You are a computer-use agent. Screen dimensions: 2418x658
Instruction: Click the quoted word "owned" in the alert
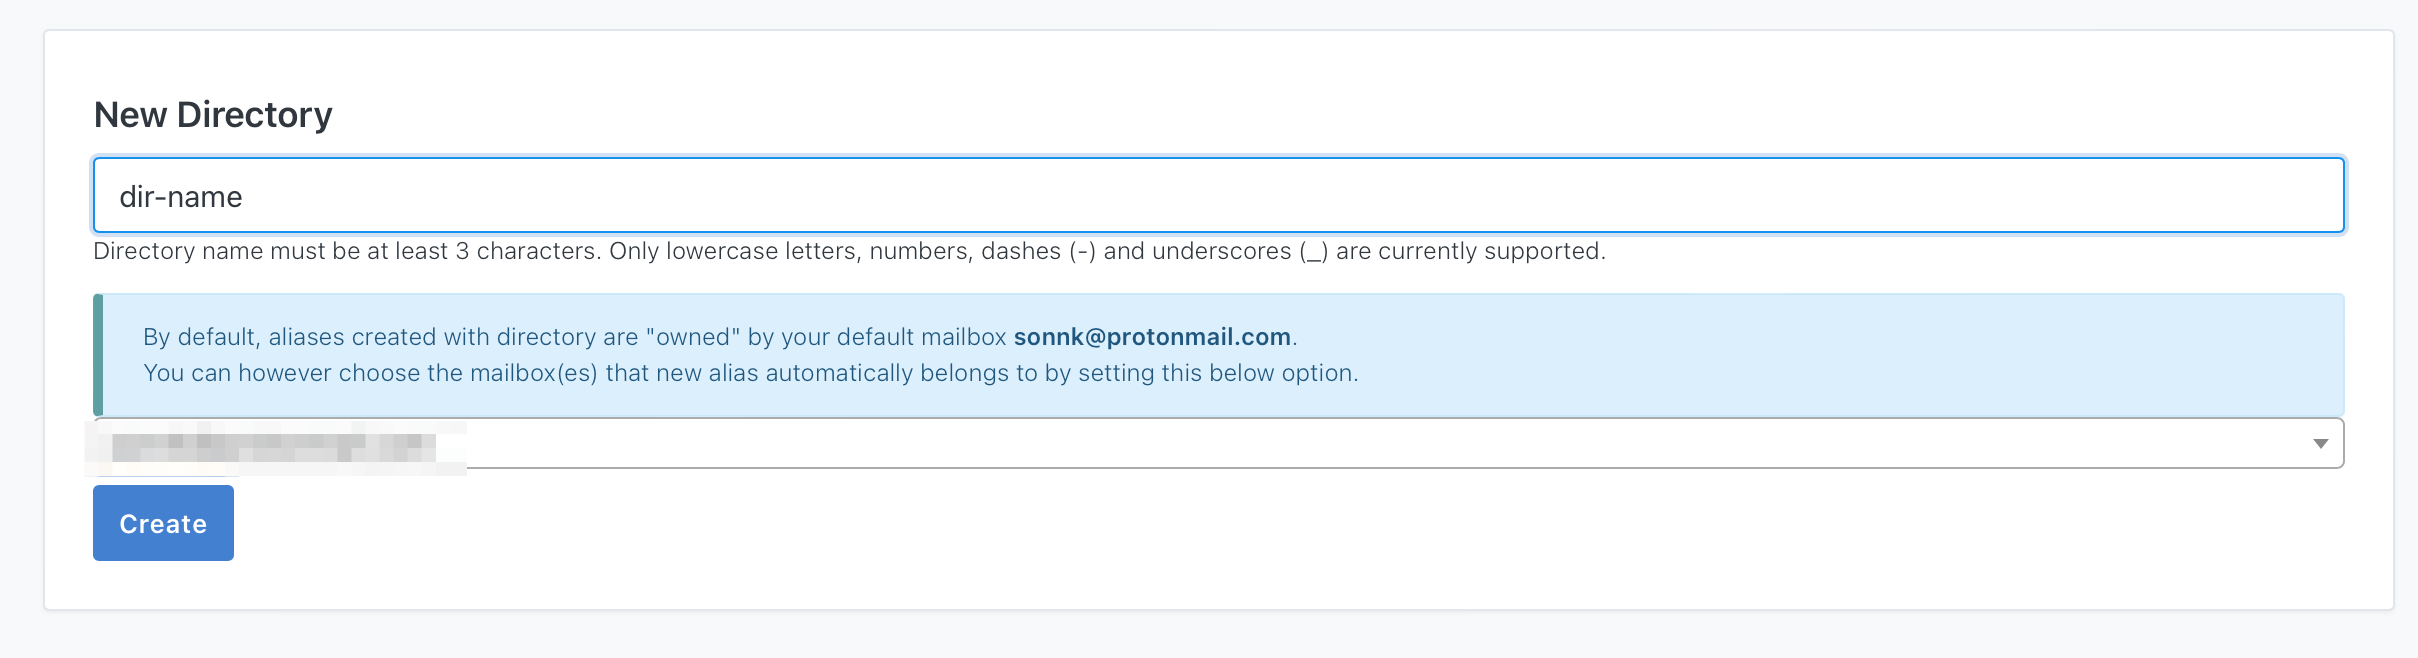coord(693,337)
